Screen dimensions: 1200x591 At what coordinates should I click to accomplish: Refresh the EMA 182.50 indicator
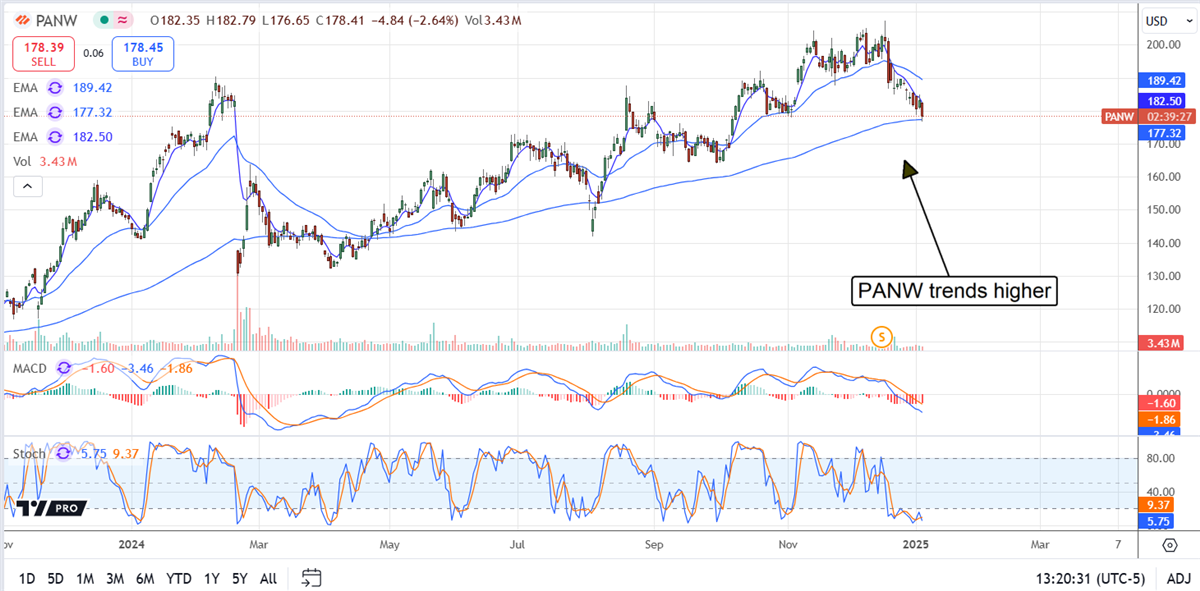(x=55, y=137)
